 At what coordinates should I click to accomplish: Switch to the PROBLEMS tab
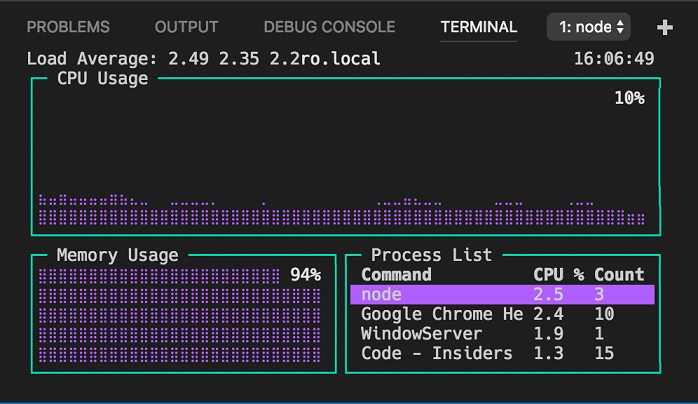pos(68,27)
